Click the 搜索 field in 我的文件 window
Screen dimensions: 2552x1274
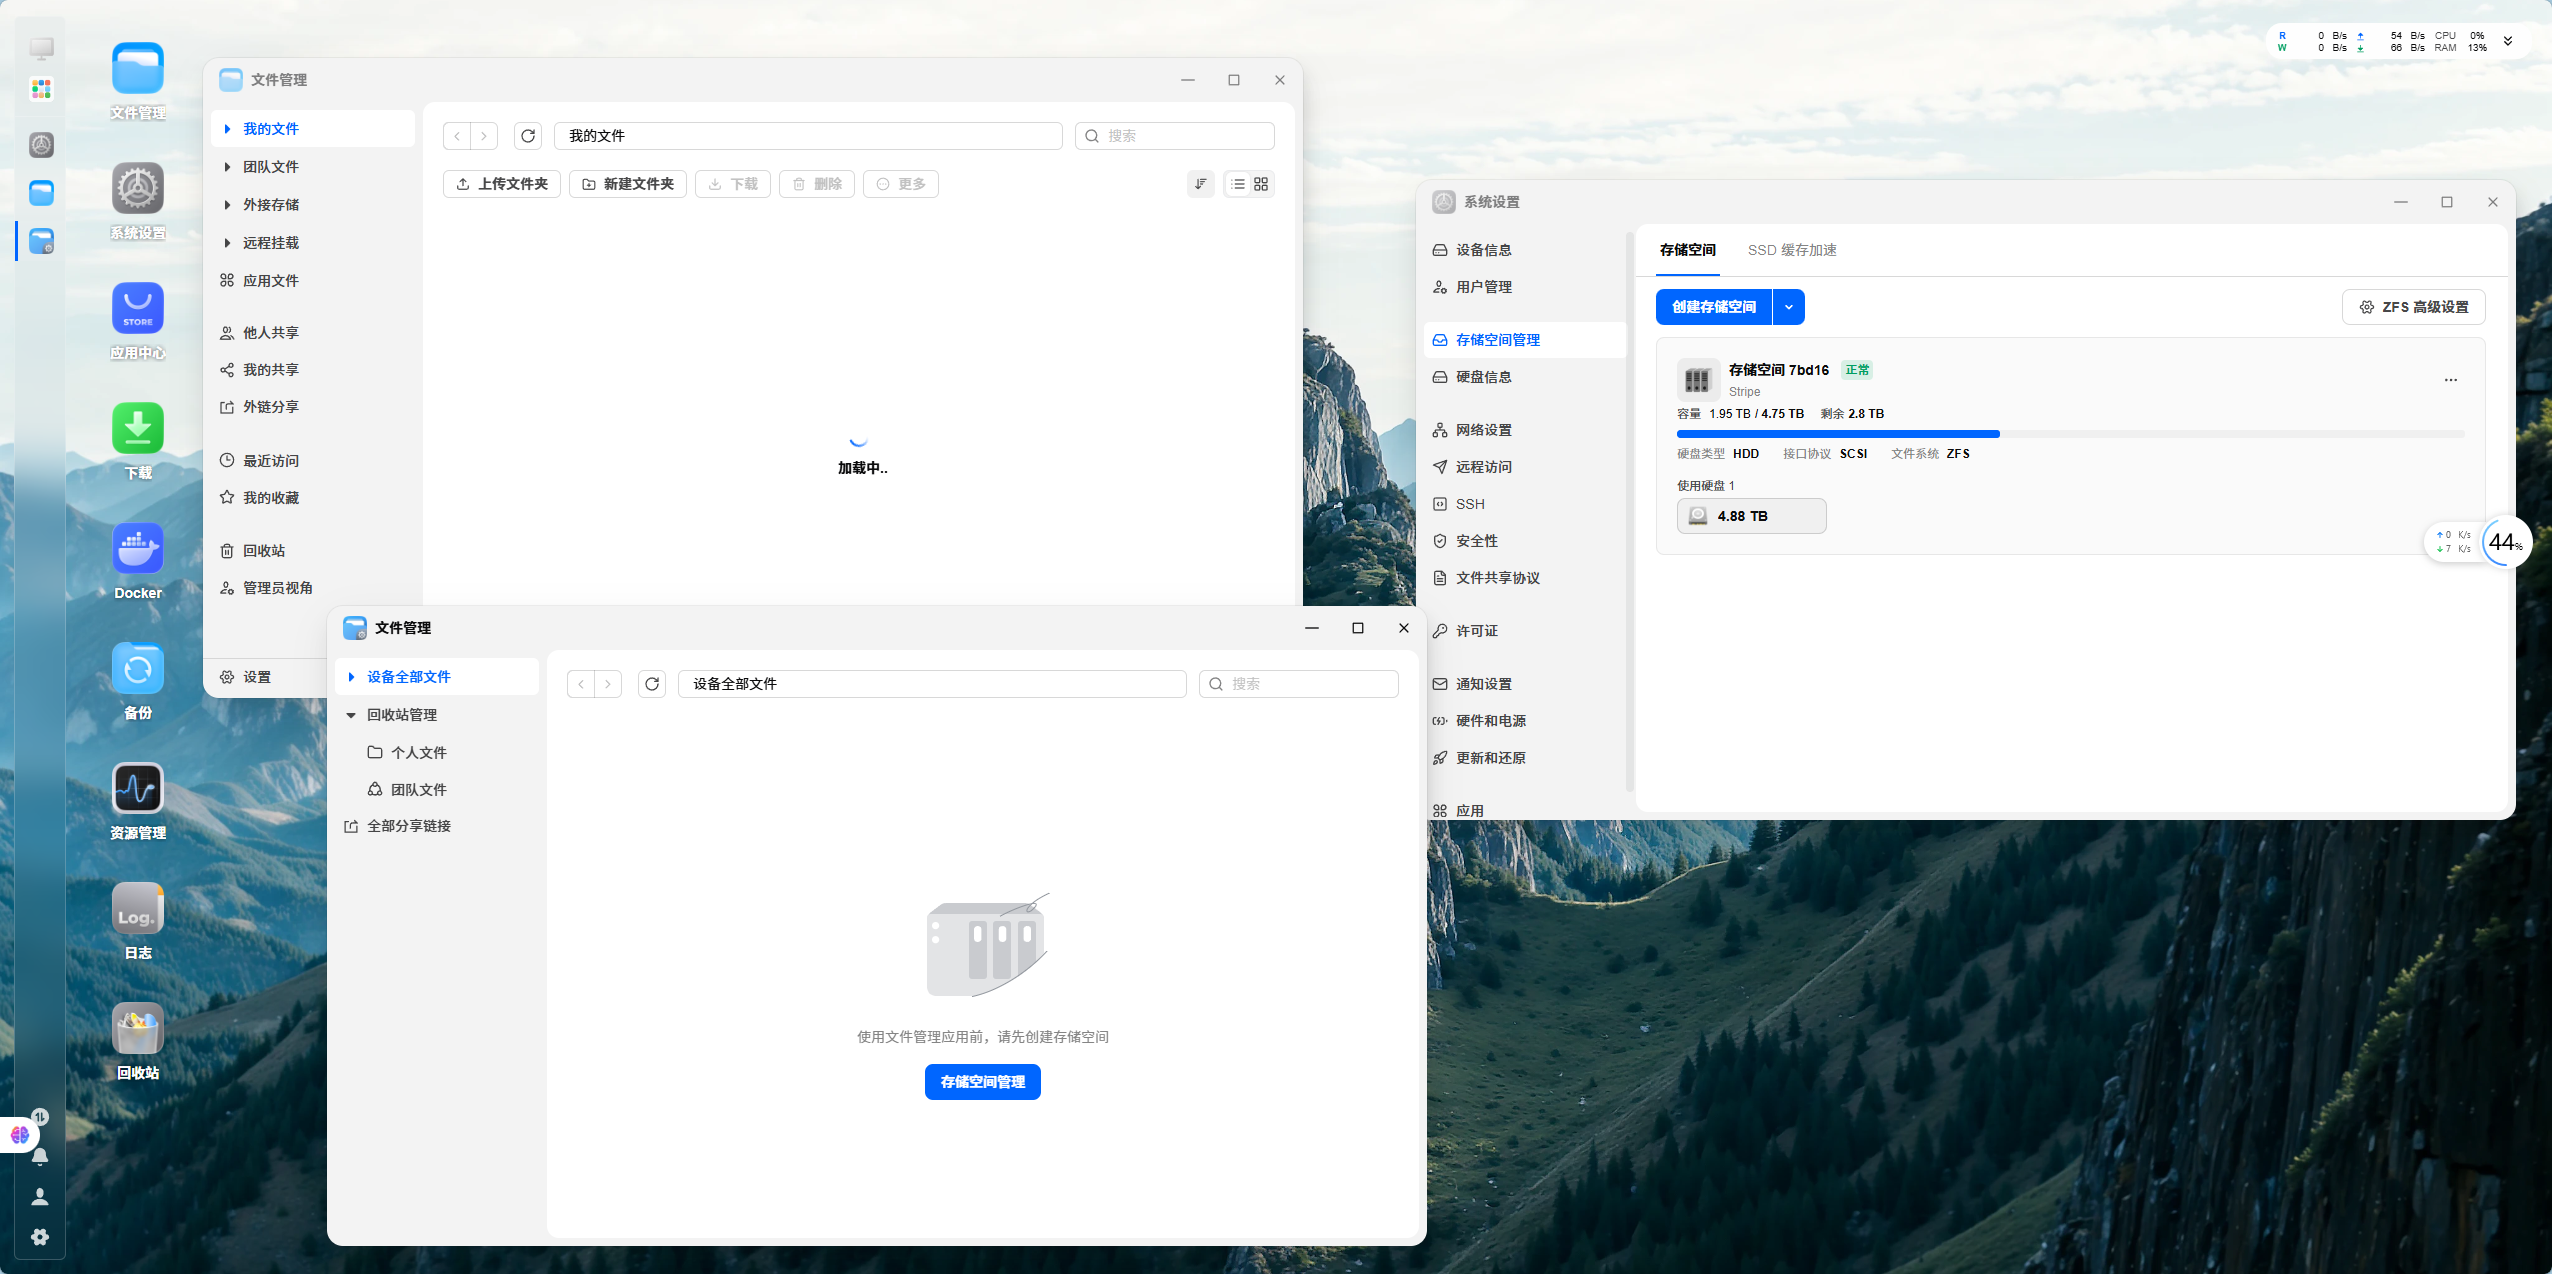(x=1175, y=136)
